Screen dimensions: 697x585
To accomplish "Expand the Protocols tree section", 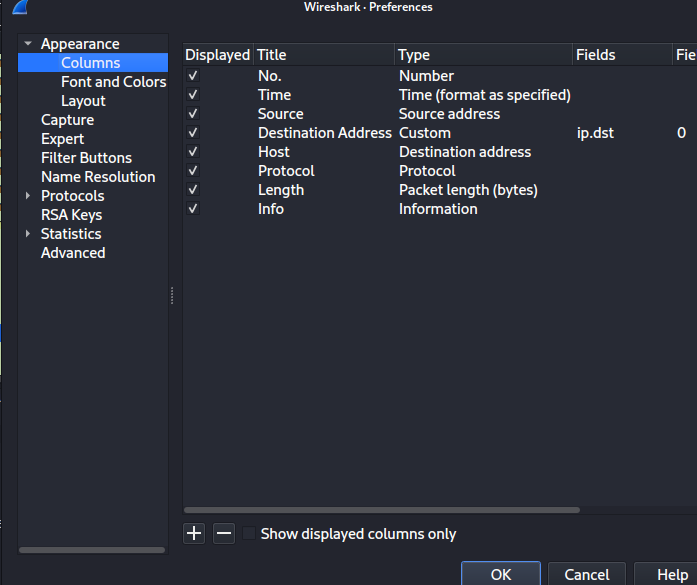I will (28, 196).
